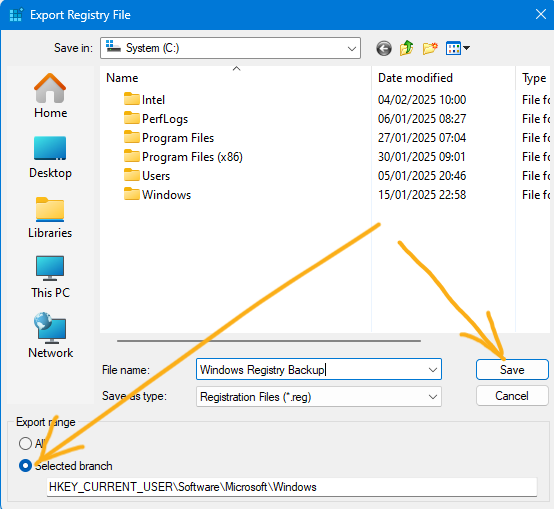Select the PerfLogs folder icon
The width and height of the screenshot is (554, 509).
pos(132,118)
